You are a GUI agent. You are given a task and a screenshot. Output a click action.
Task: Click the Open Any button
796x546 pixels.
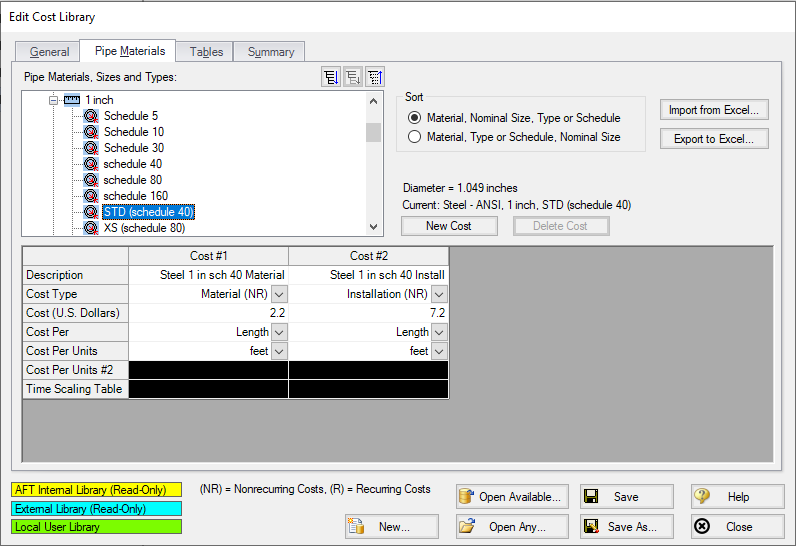[x=512, y=526]
